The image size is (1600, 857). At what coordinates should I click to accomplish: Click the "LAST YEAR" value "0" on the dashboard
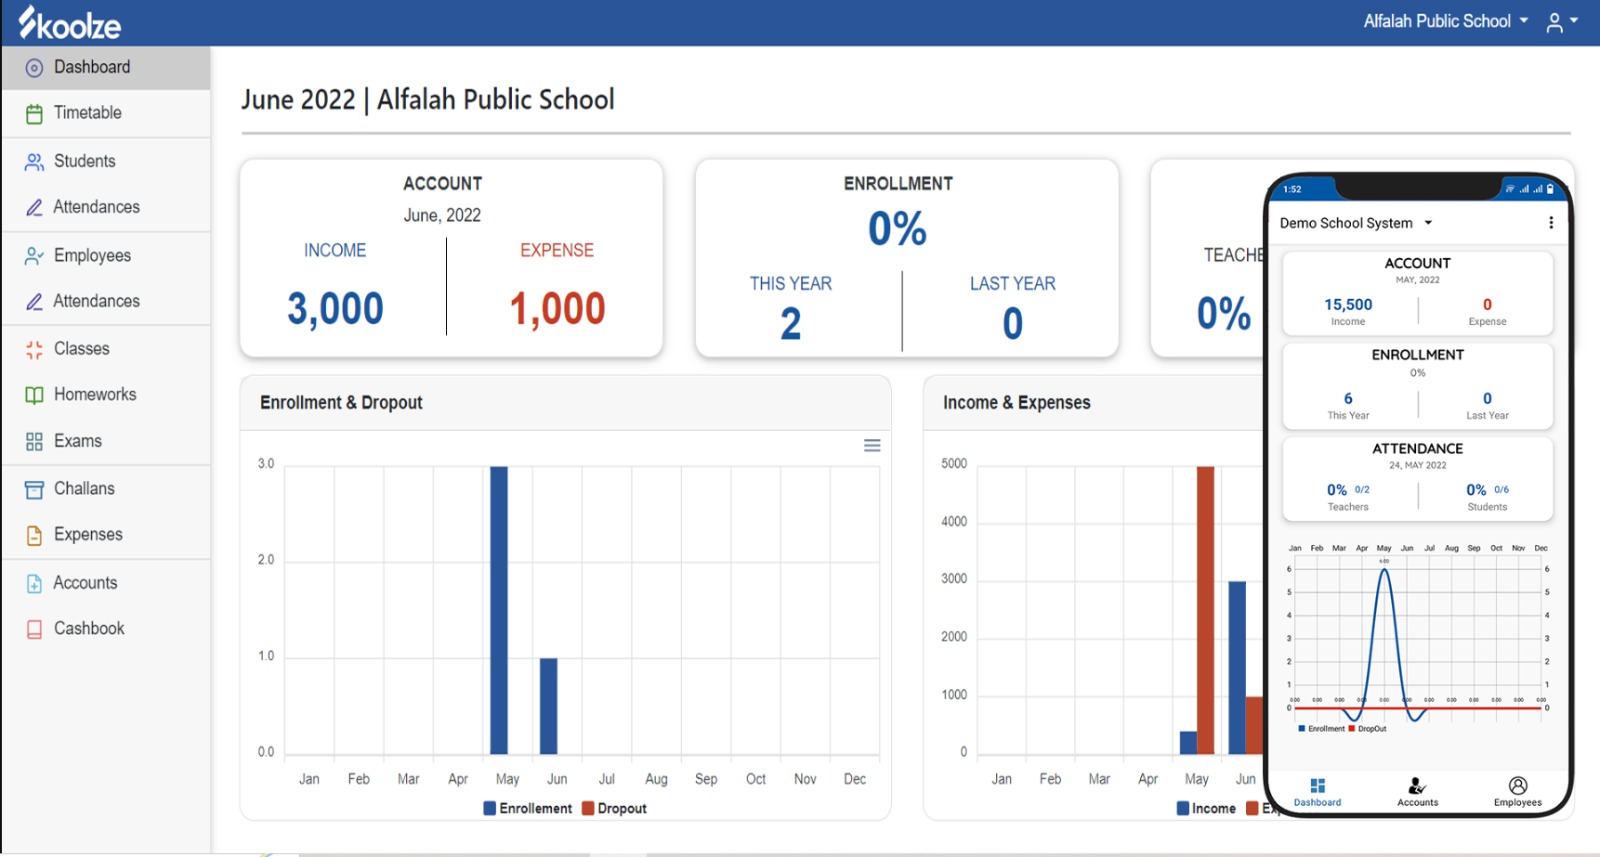pos(1013,324)
